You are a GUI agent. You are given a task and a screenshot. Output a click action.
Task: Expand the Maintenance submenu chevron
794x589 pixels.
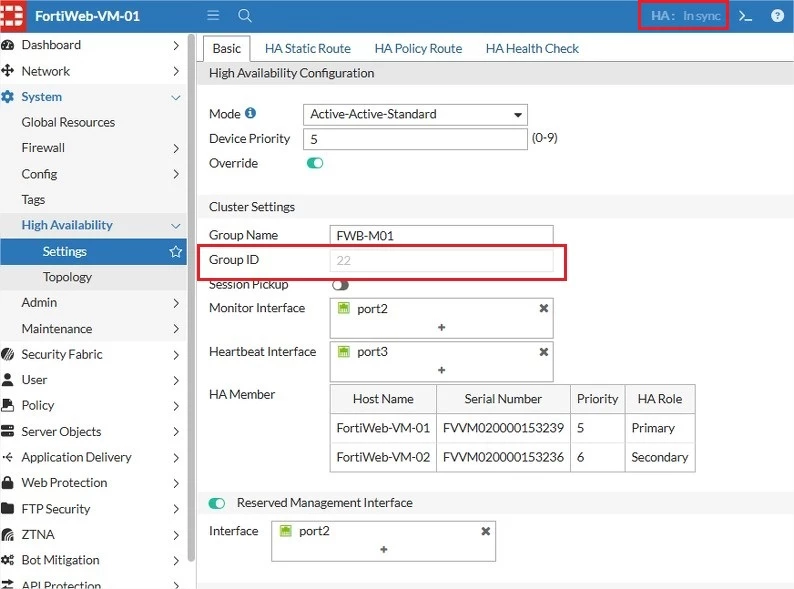(x=176, y=329)
